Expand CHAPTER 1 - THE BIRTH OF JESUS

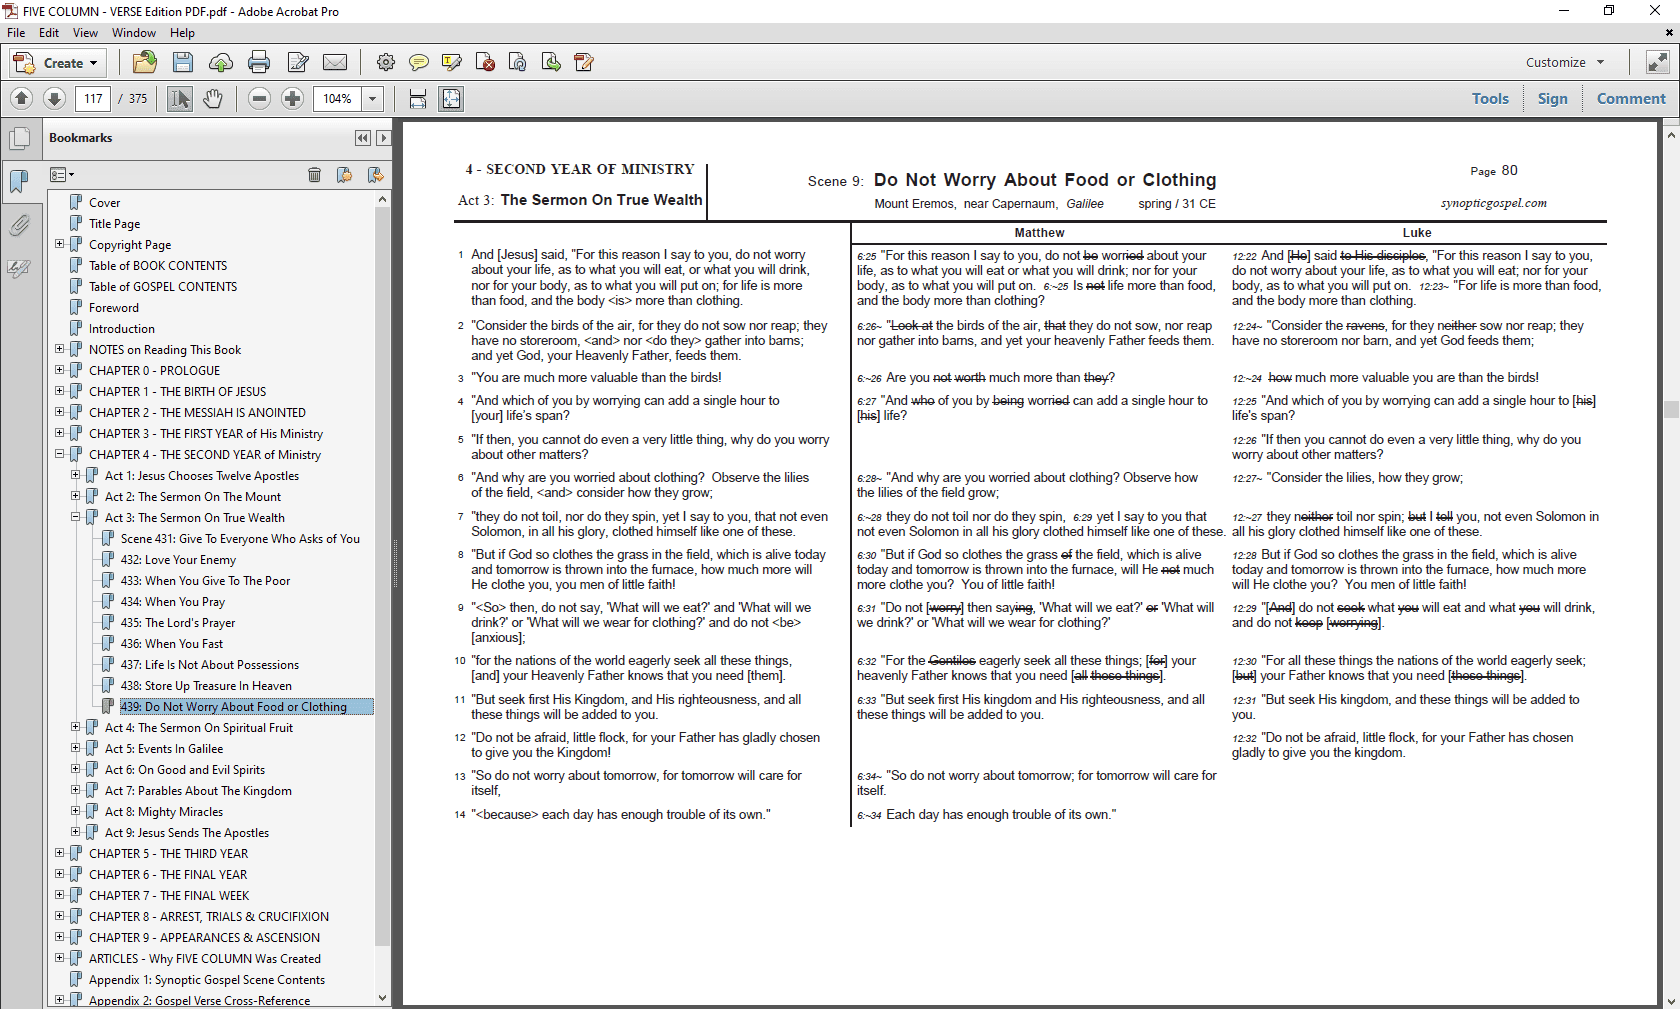(x=59, y=391)
